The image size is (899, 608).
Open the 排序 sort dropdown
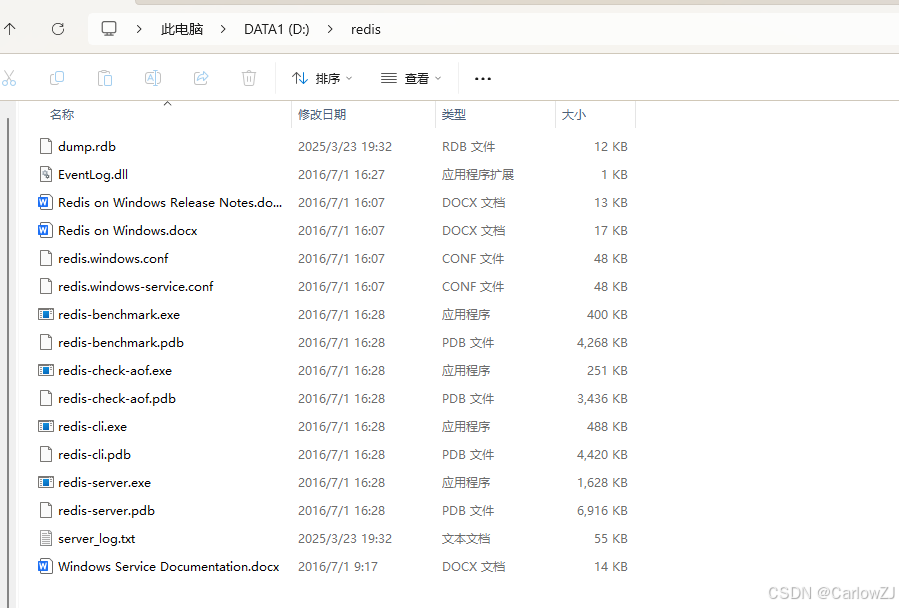322,78
